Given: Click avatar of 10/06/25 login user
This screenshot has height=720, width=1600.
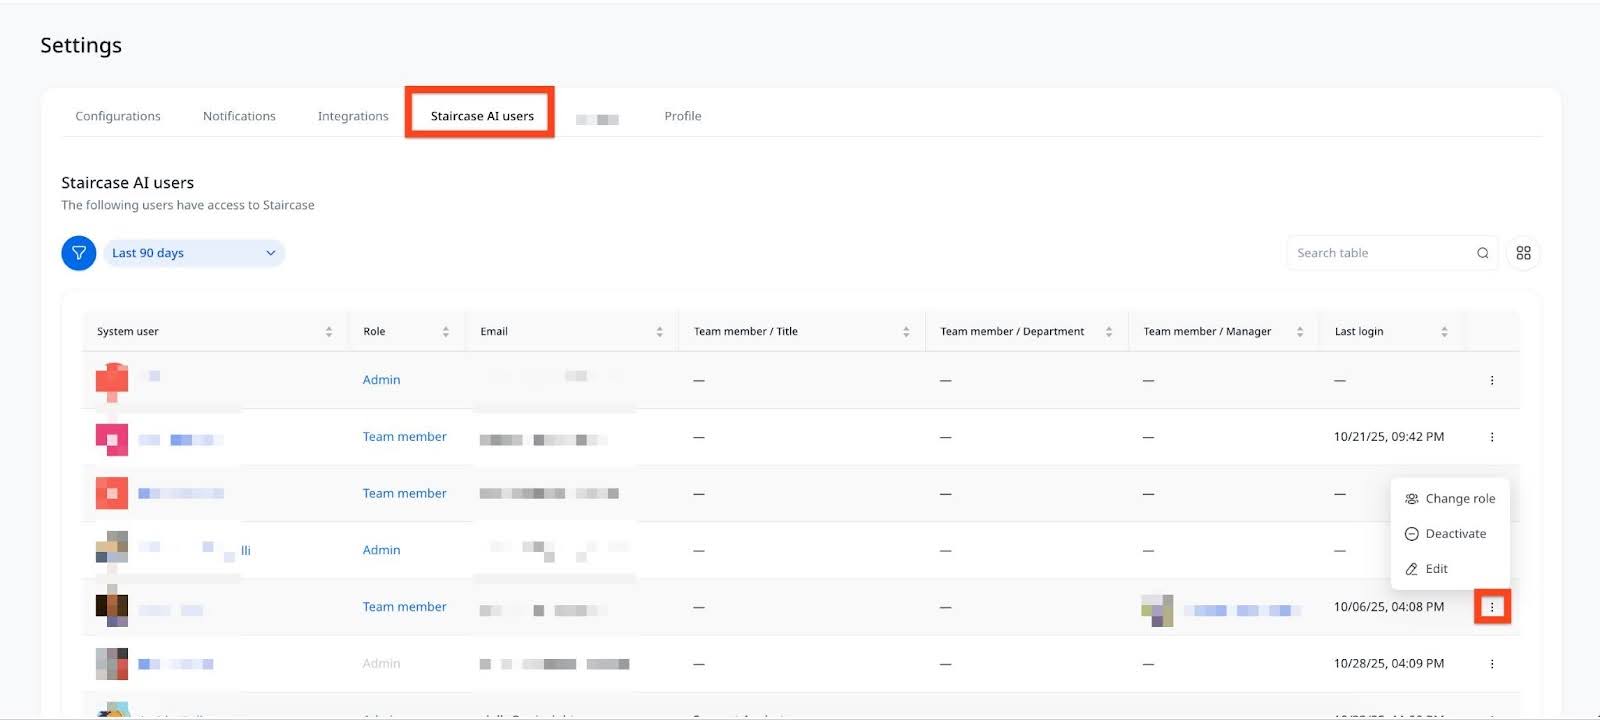Looking at the screenshot, I should [x=112, y=609].
